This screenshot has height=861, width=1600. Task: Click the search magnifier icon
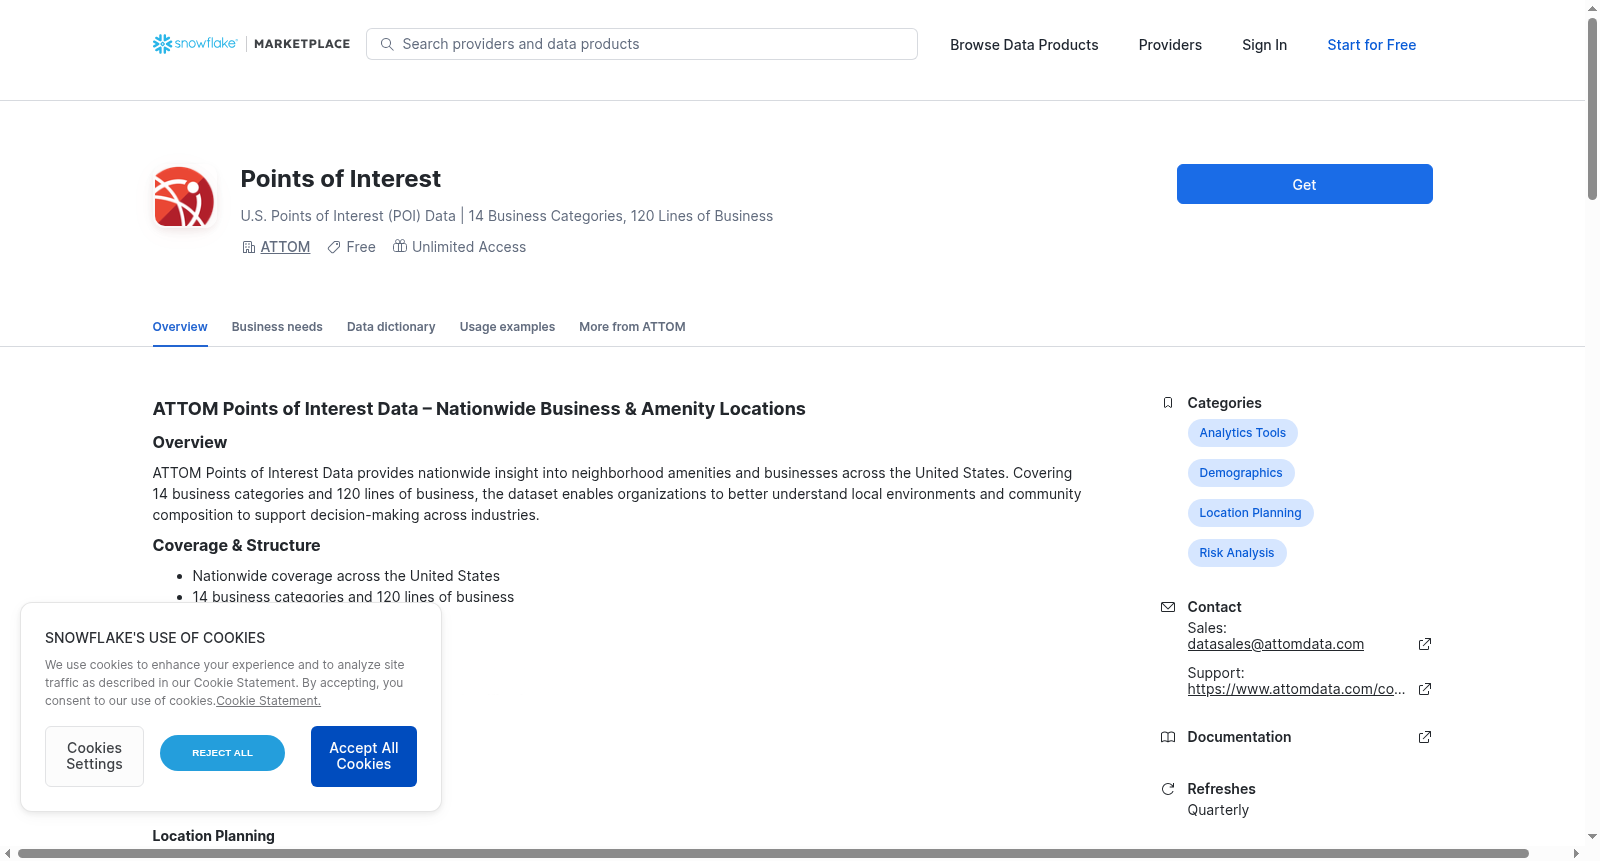[x=387, y=44]
